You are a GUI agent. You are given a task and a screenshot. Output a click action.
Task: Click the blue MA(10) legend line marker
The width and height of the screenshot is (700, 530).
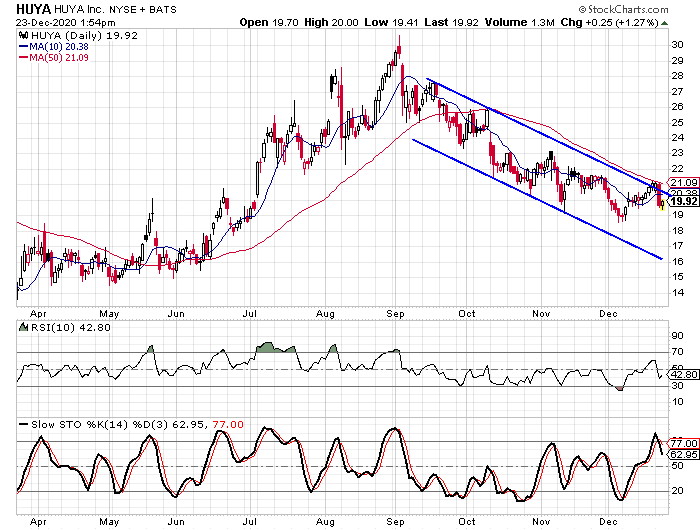pyautogui.click(x=23, y=46)
